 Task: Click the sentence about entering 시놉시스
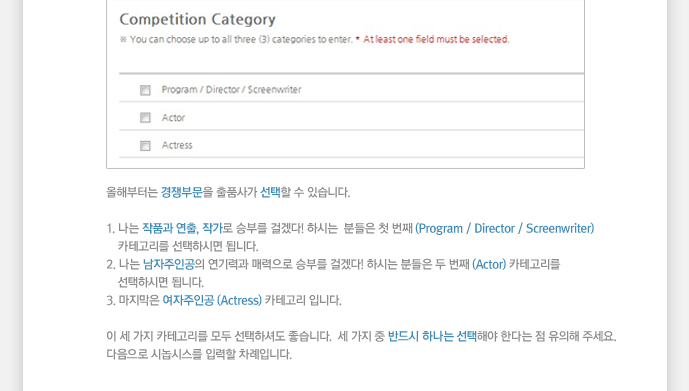click(x=199, y=354)
